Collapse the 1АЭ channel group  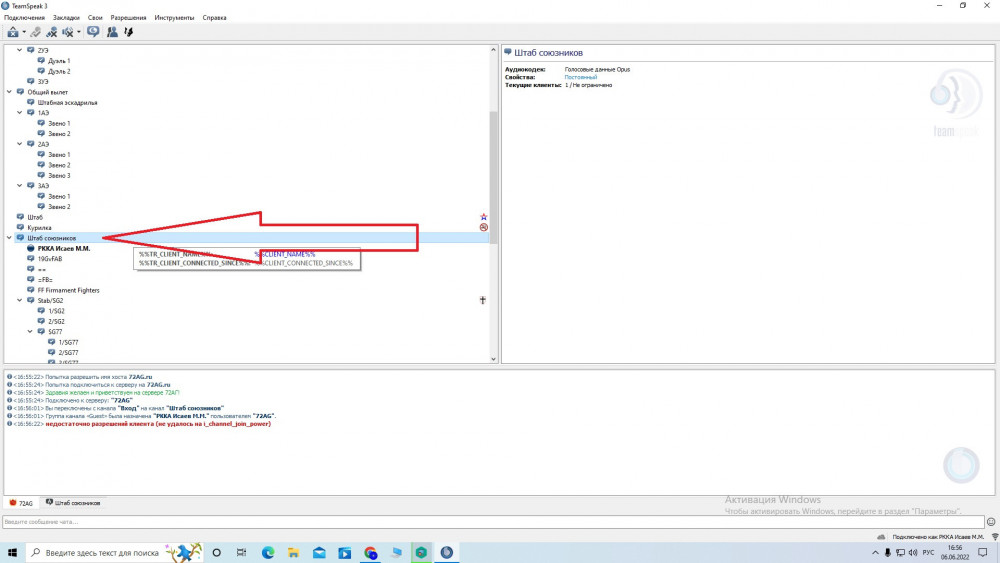(x=20, y=113)
